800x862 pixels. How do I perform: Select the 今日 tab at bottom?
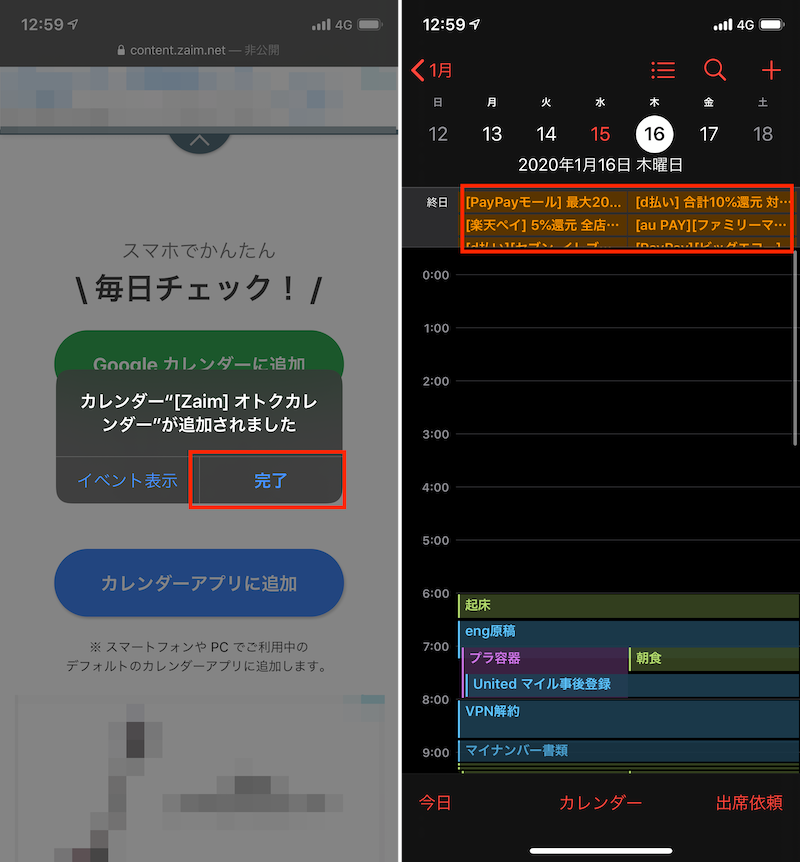point(435,802)
